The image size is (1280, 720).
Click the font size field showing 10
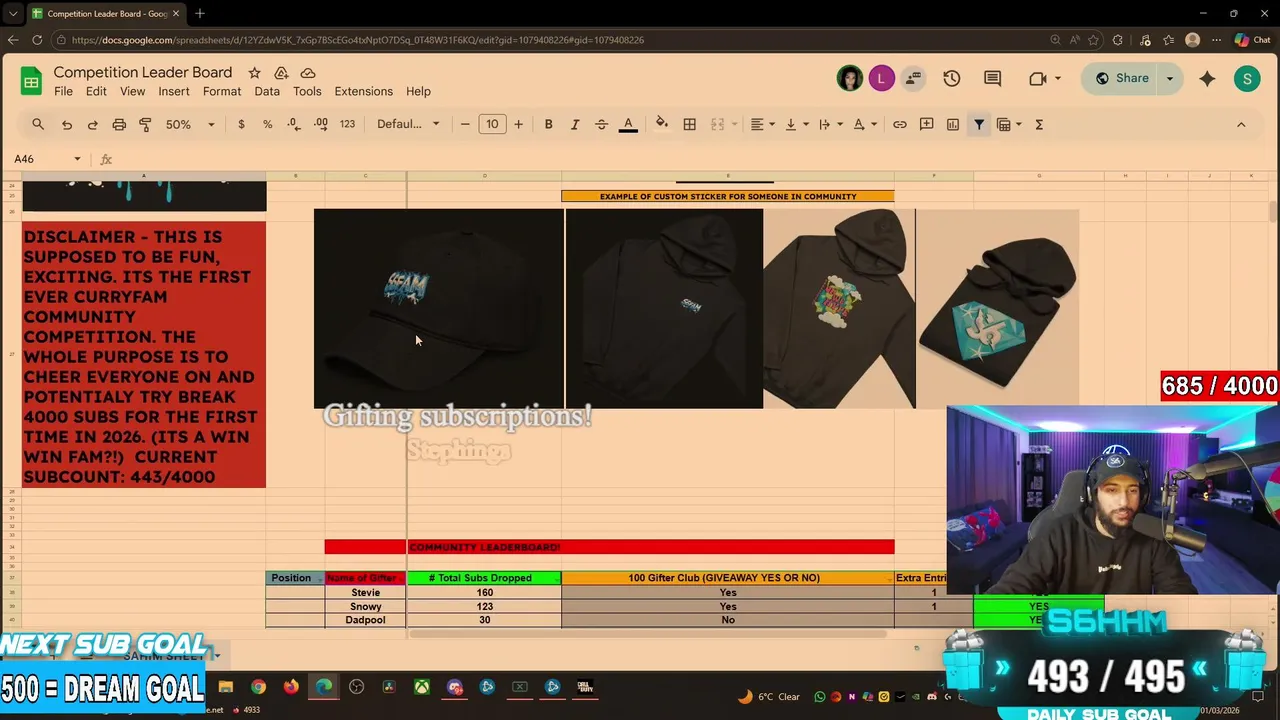click(x=492, y=124)
